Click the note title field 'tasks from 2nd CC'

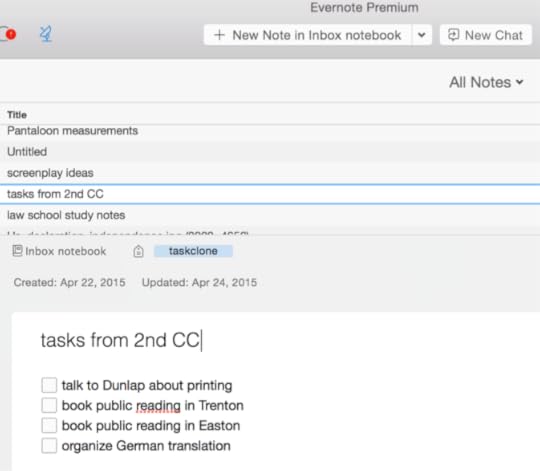pyautogui.click(x=120, y=340)
